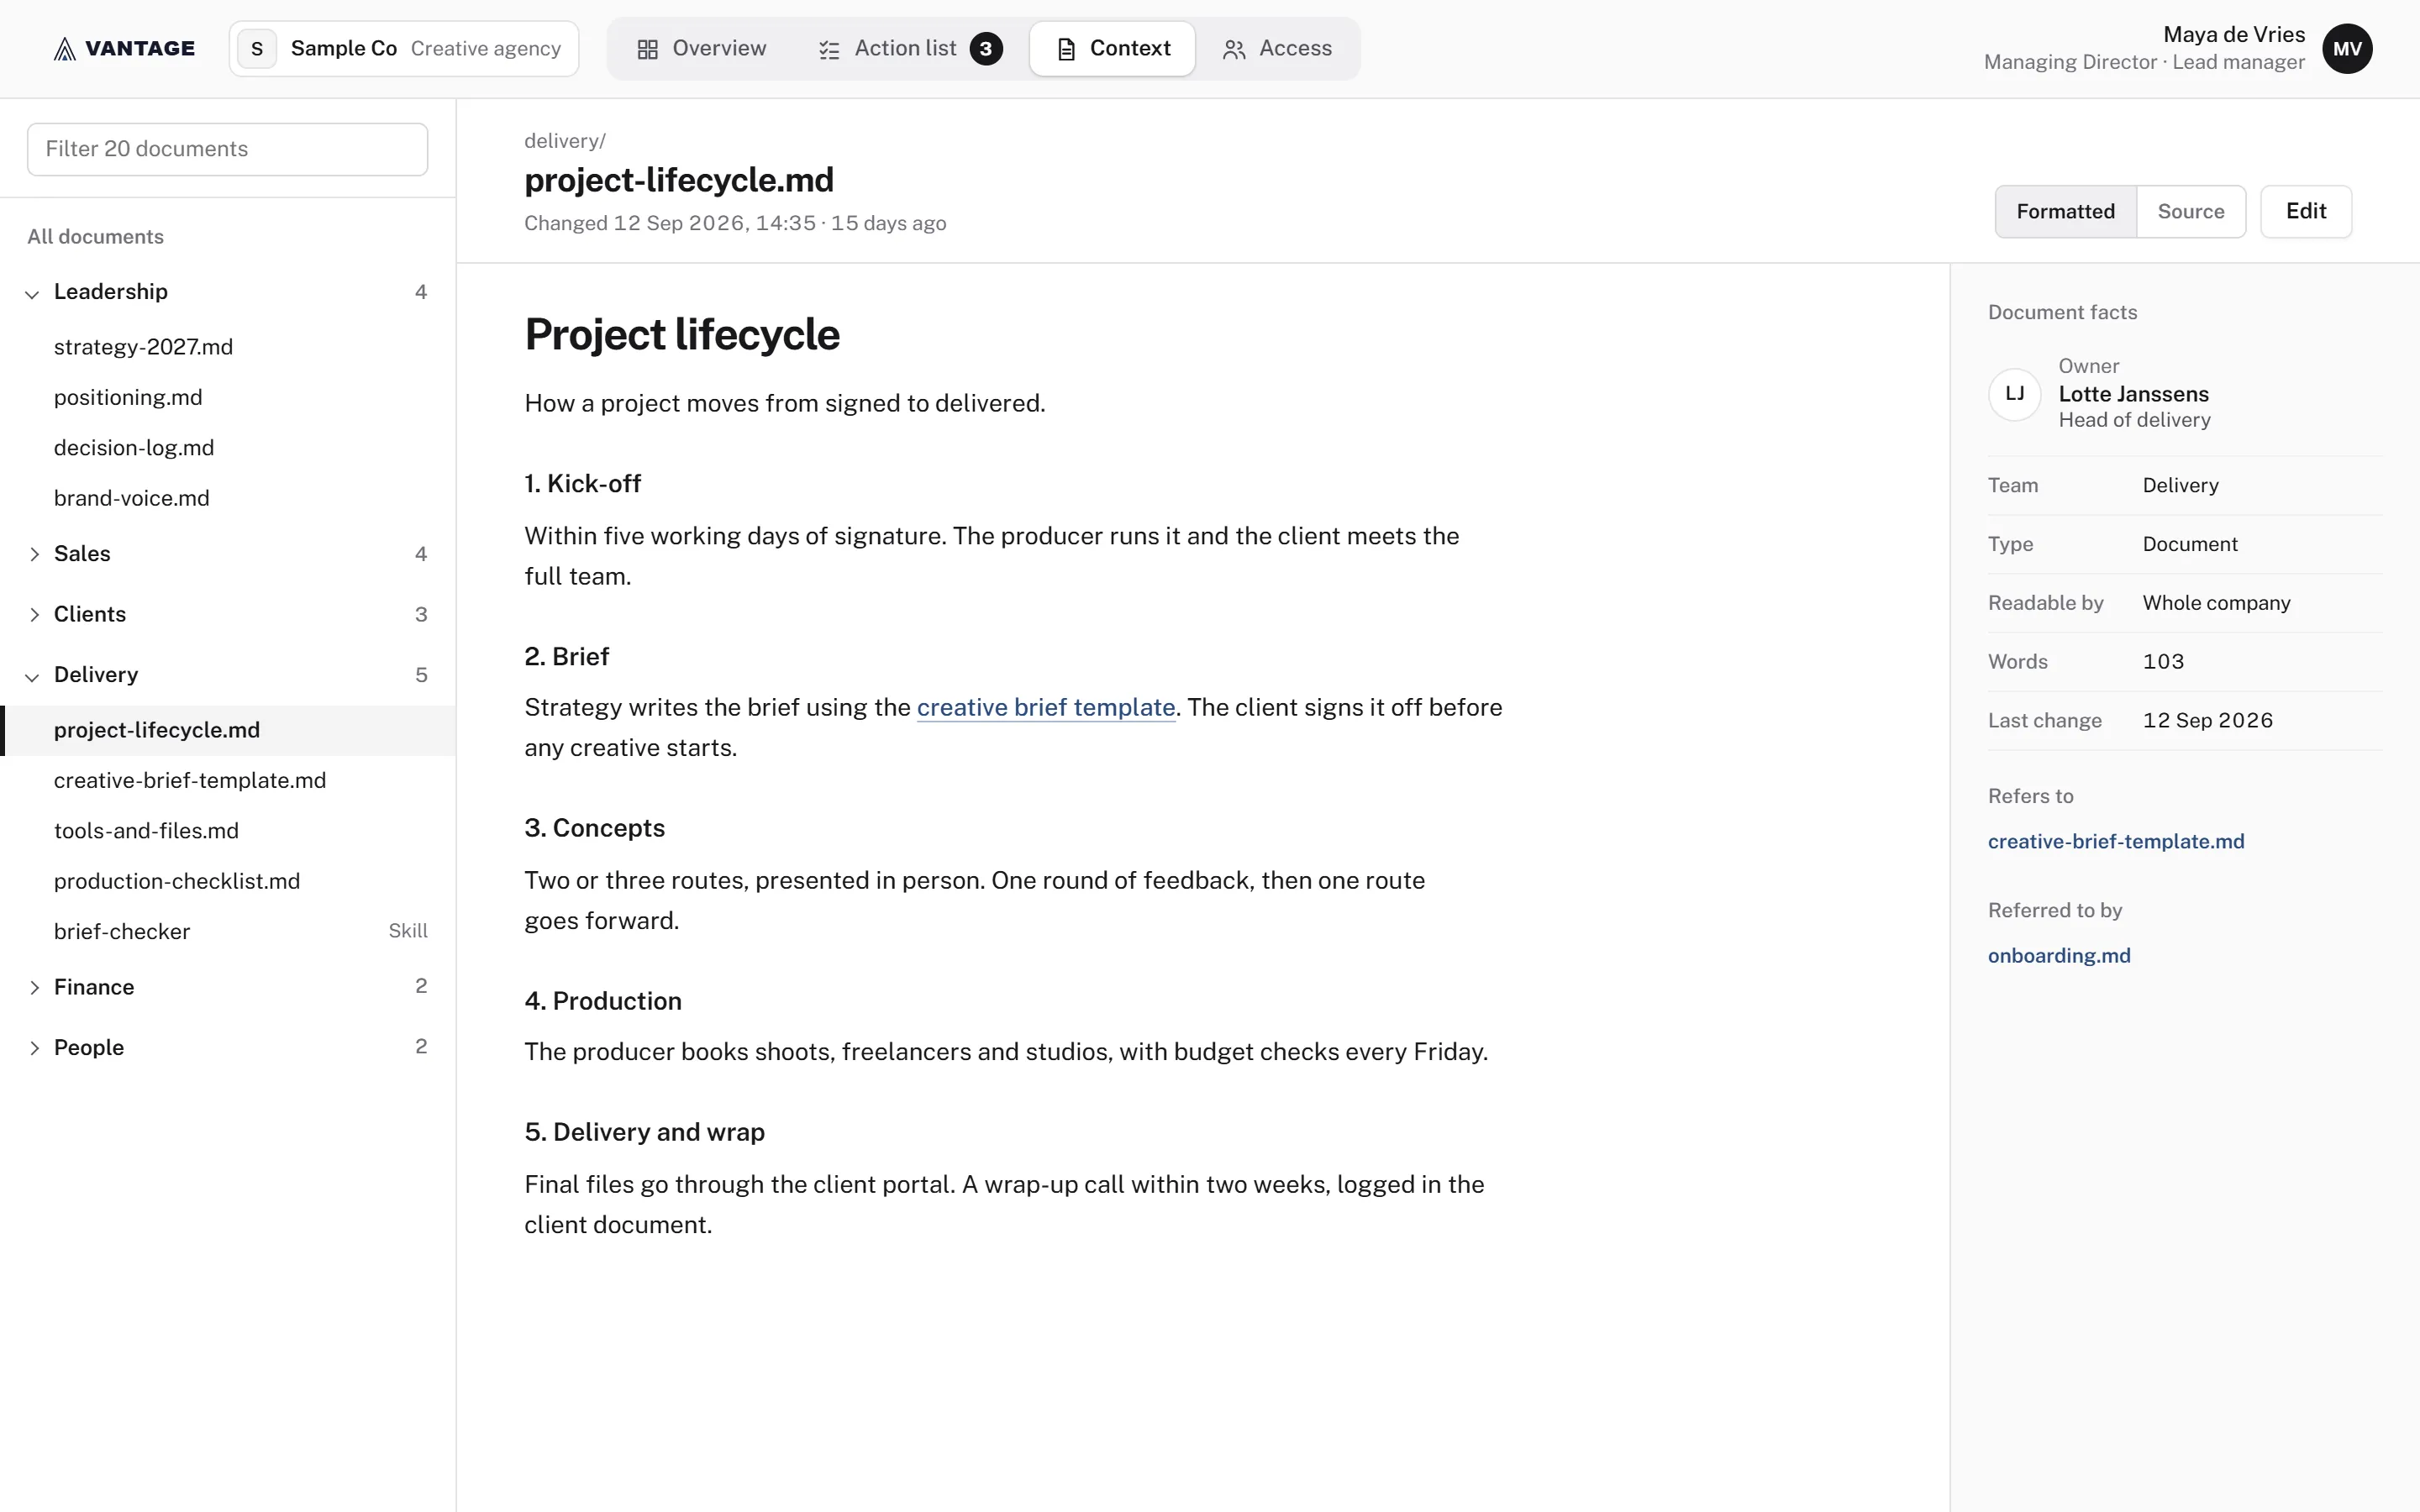The height and width of the screenshot is (1512, 2420).
Task: Click the Maya de Vries name
Action: point(2233,35)
